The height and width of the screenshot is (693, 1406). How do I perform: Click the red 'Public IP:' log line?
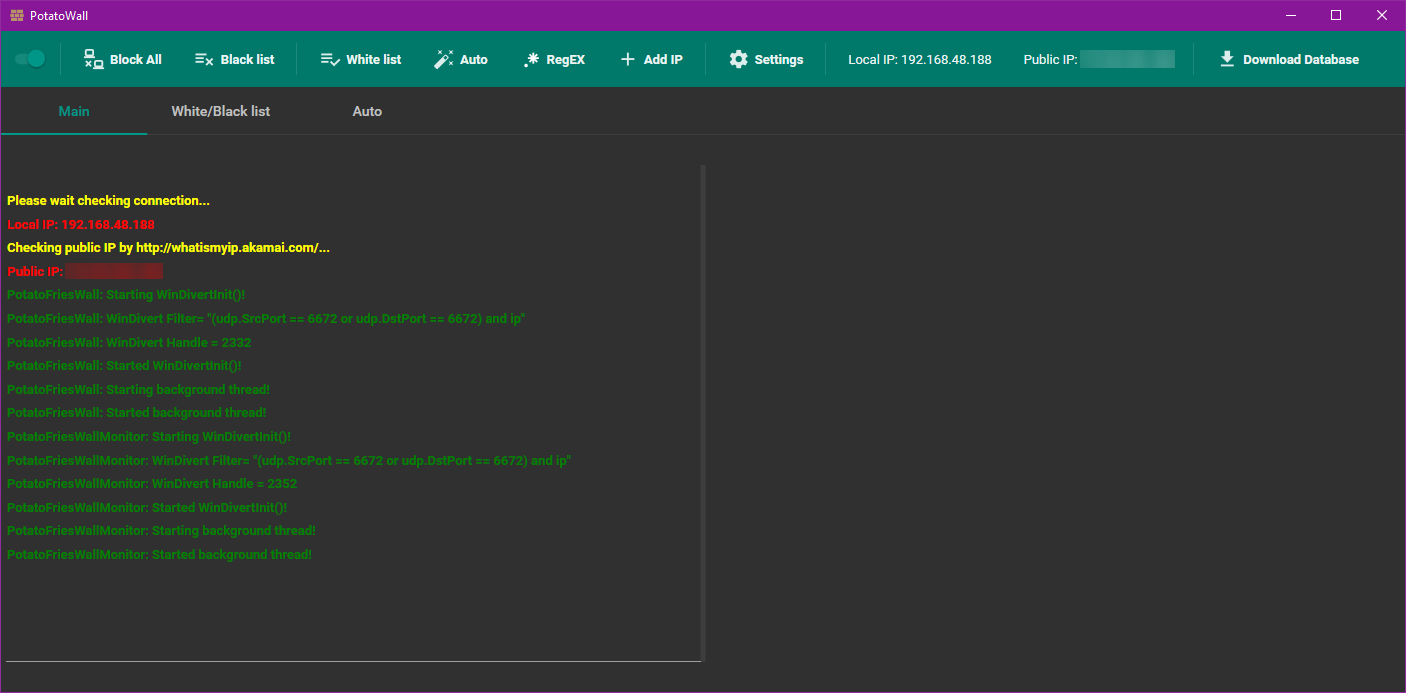(x=85, y=271)
